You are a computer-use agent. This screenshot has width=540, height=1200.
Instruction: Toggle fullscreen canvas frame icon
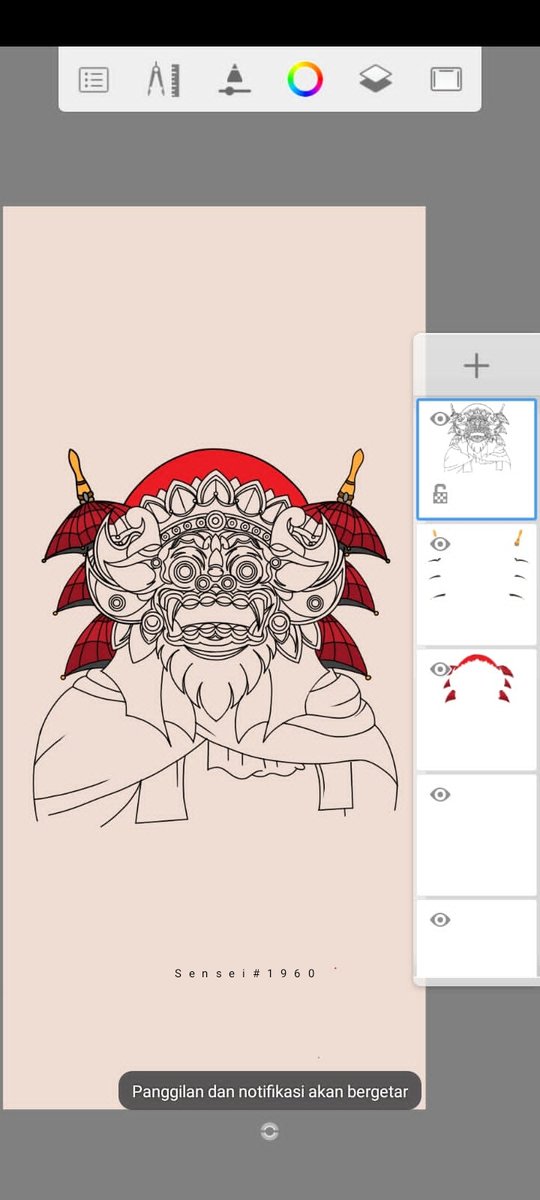coord(446,79)
